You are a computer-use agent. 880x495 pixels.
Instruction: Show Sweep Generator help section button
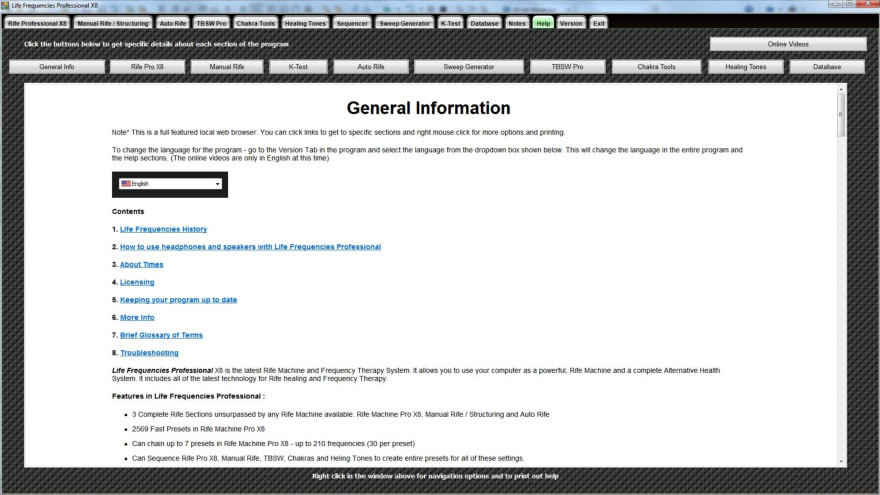(469, 67)
